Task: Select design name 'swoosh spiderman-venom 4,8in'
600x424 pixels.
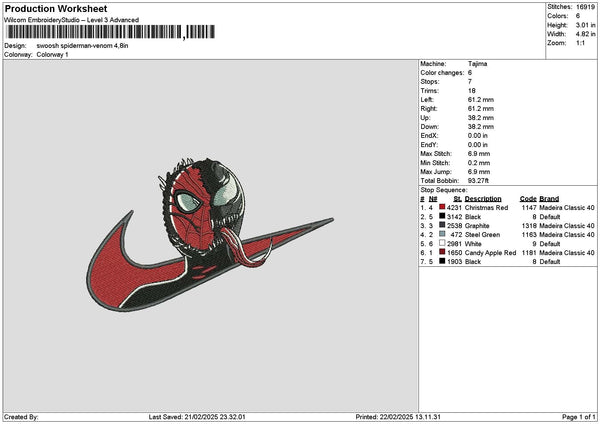Action: (82, 46)
